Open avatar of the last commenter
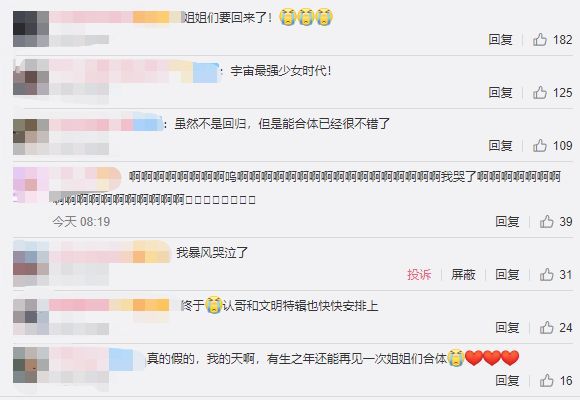Viewport: 580px width, 400px height. point(31,365)
